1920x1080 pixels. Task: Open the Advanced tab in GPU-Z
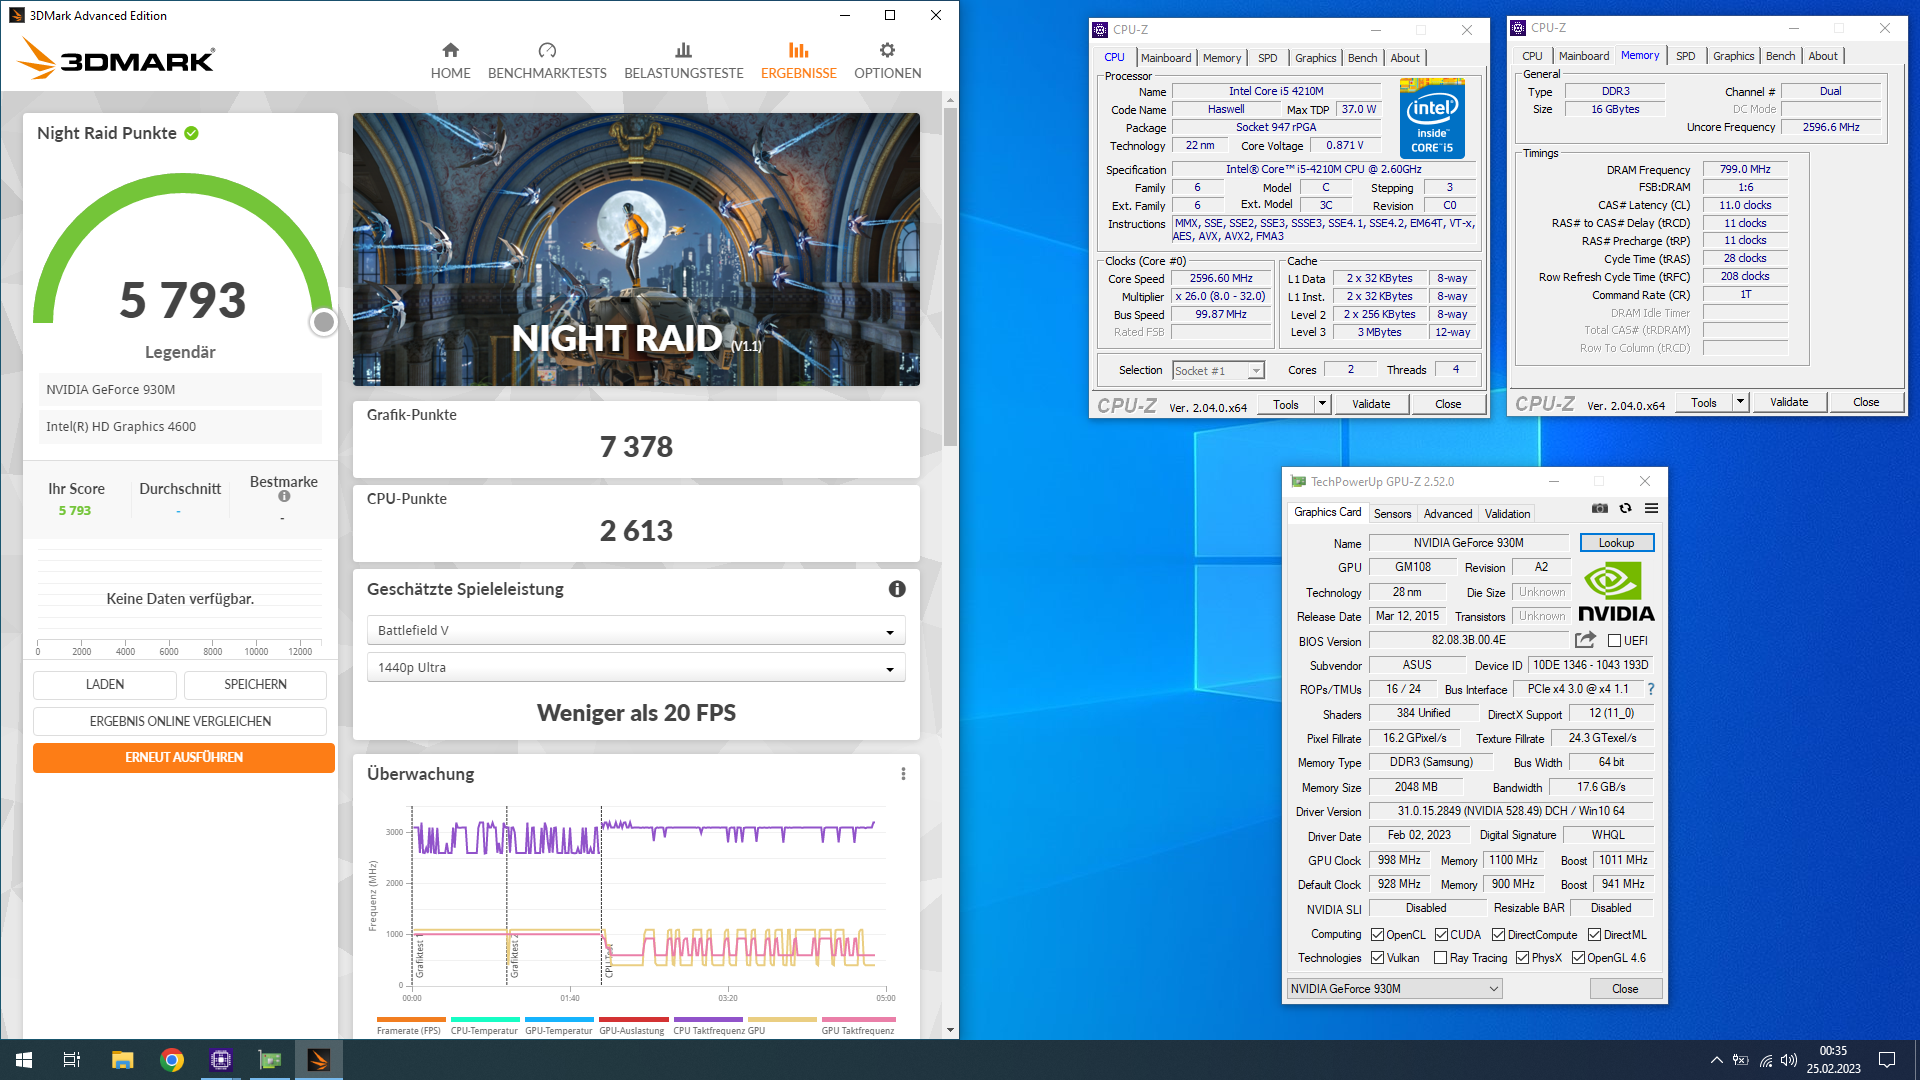click(x=1447, y=514)
